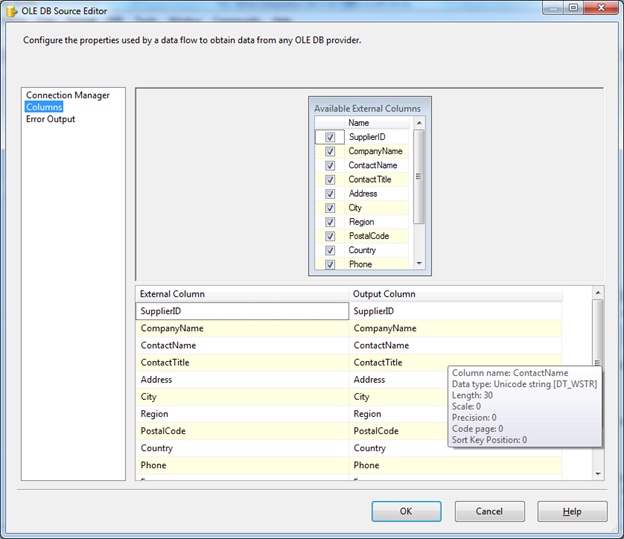The image size is (624, 539).
Task: Select the Address external column cell
Action: click(x=242, y=379)
